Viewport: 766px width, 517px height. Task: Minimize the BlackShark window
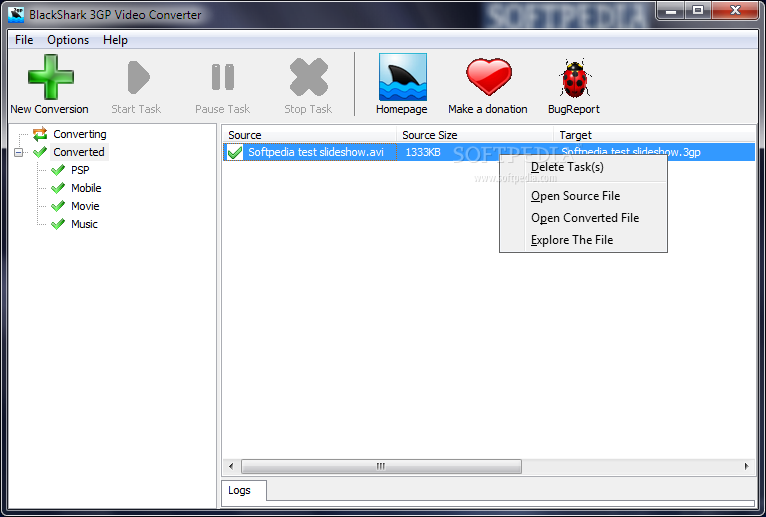pyautogui.click(x=671, y=11)
